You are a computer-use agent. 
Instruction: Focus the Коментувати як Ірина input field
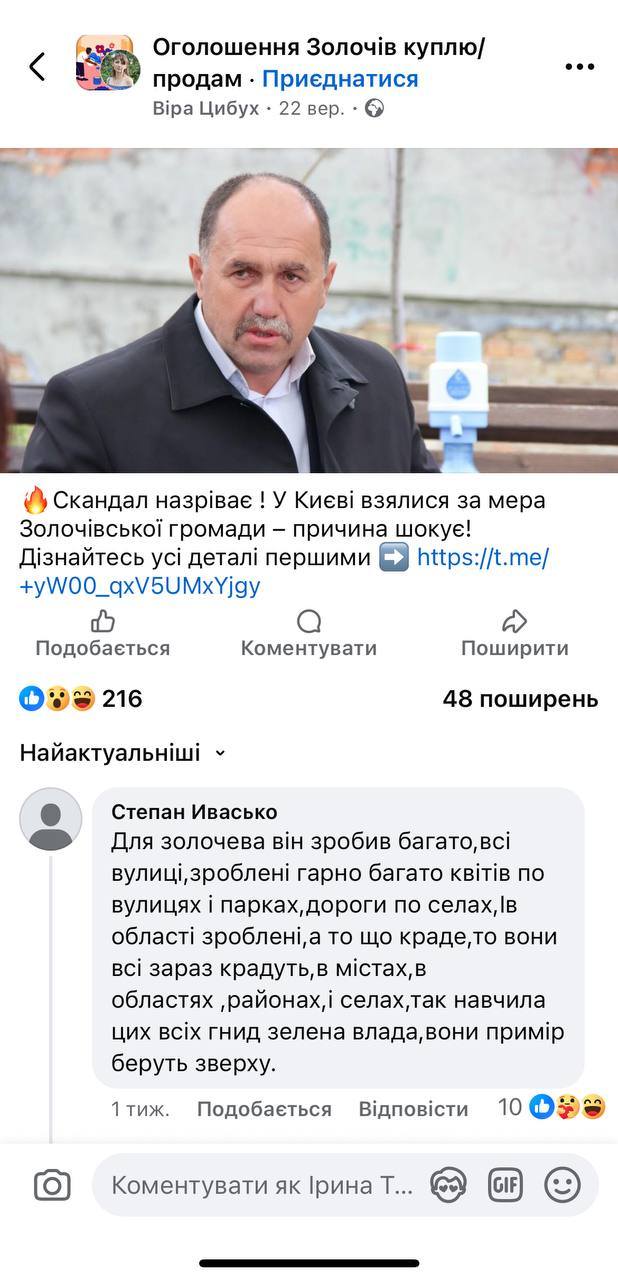(262, 1186)
